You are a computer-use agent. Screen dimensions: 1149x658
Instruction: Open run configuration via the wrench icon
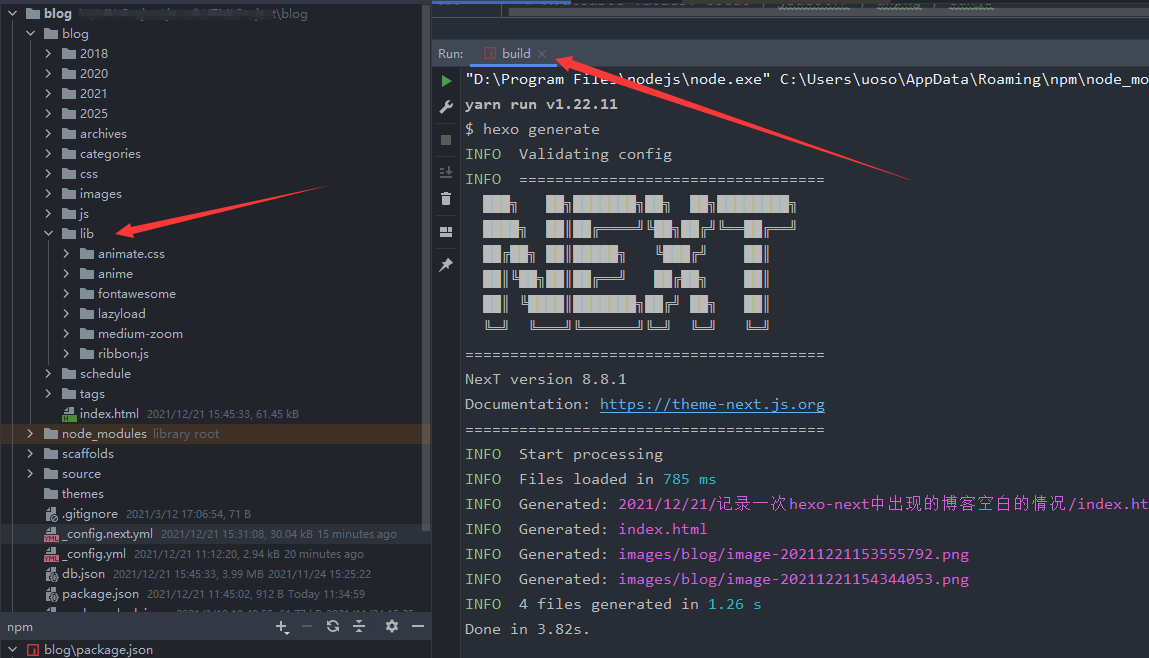coord(446,107)
